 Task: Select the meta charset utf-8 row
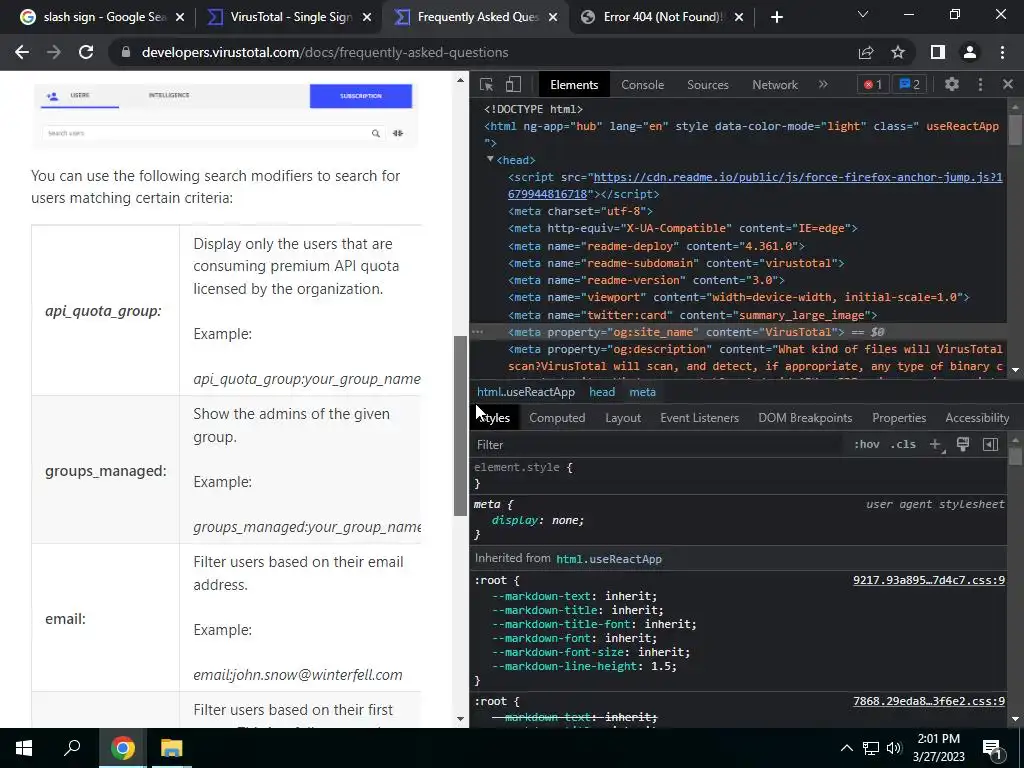point(580,211)
